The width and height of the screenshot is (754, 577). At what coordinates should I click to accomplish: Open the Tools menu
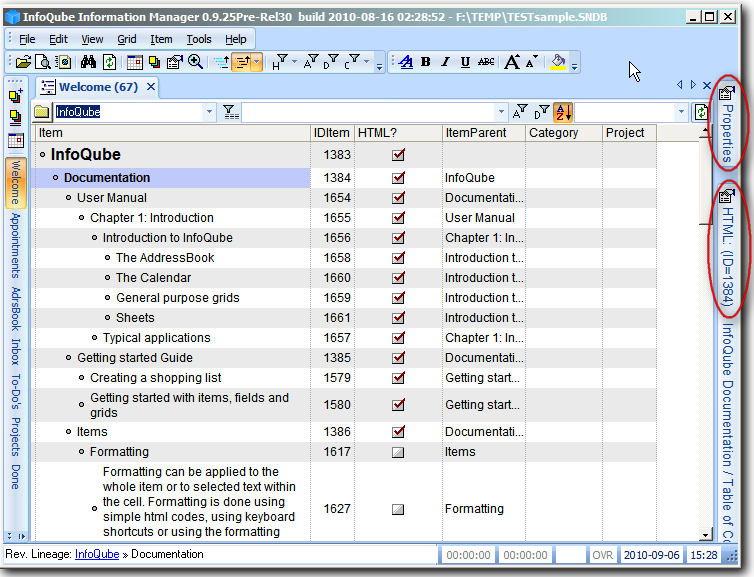coord(199,39)
